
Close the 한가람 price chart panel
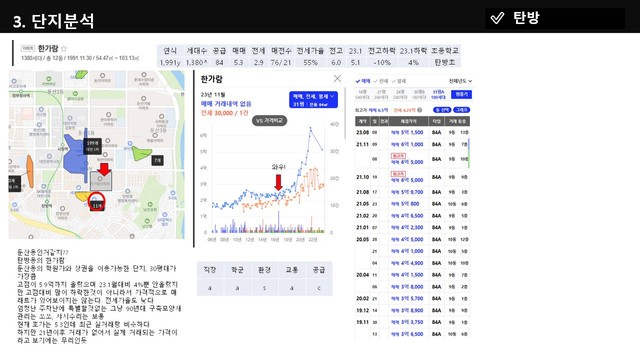pos(337,78)
